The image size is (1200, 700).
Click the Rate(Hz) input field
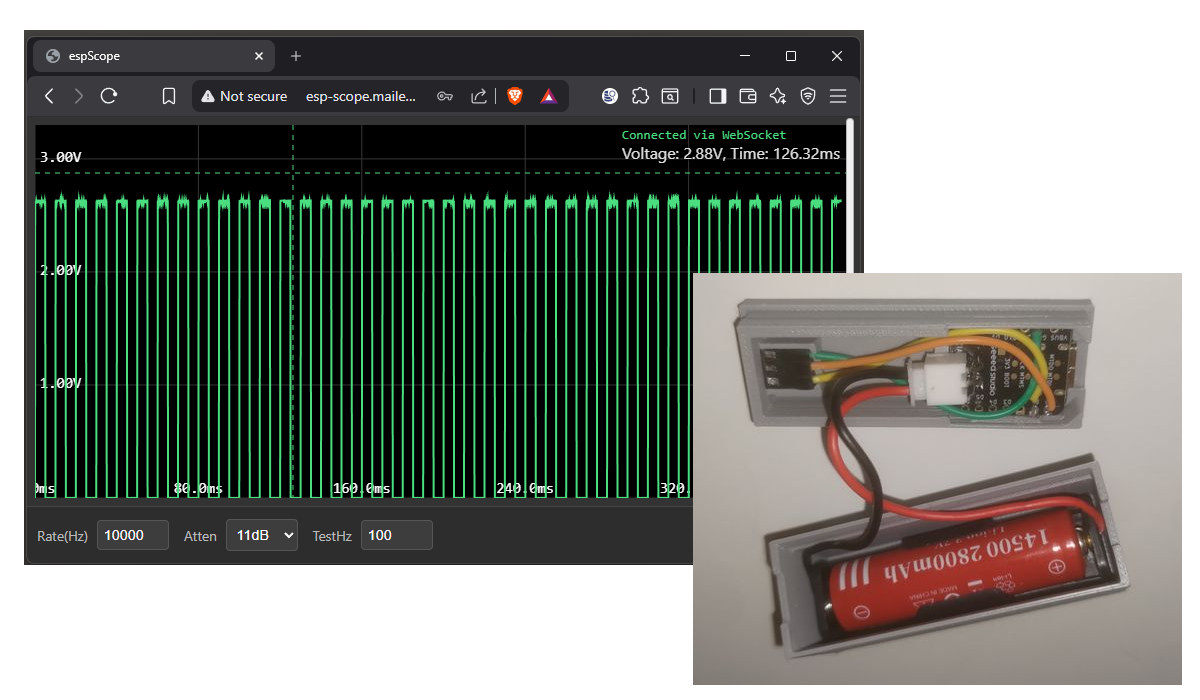pyautogui.click(x=133, y=535)
